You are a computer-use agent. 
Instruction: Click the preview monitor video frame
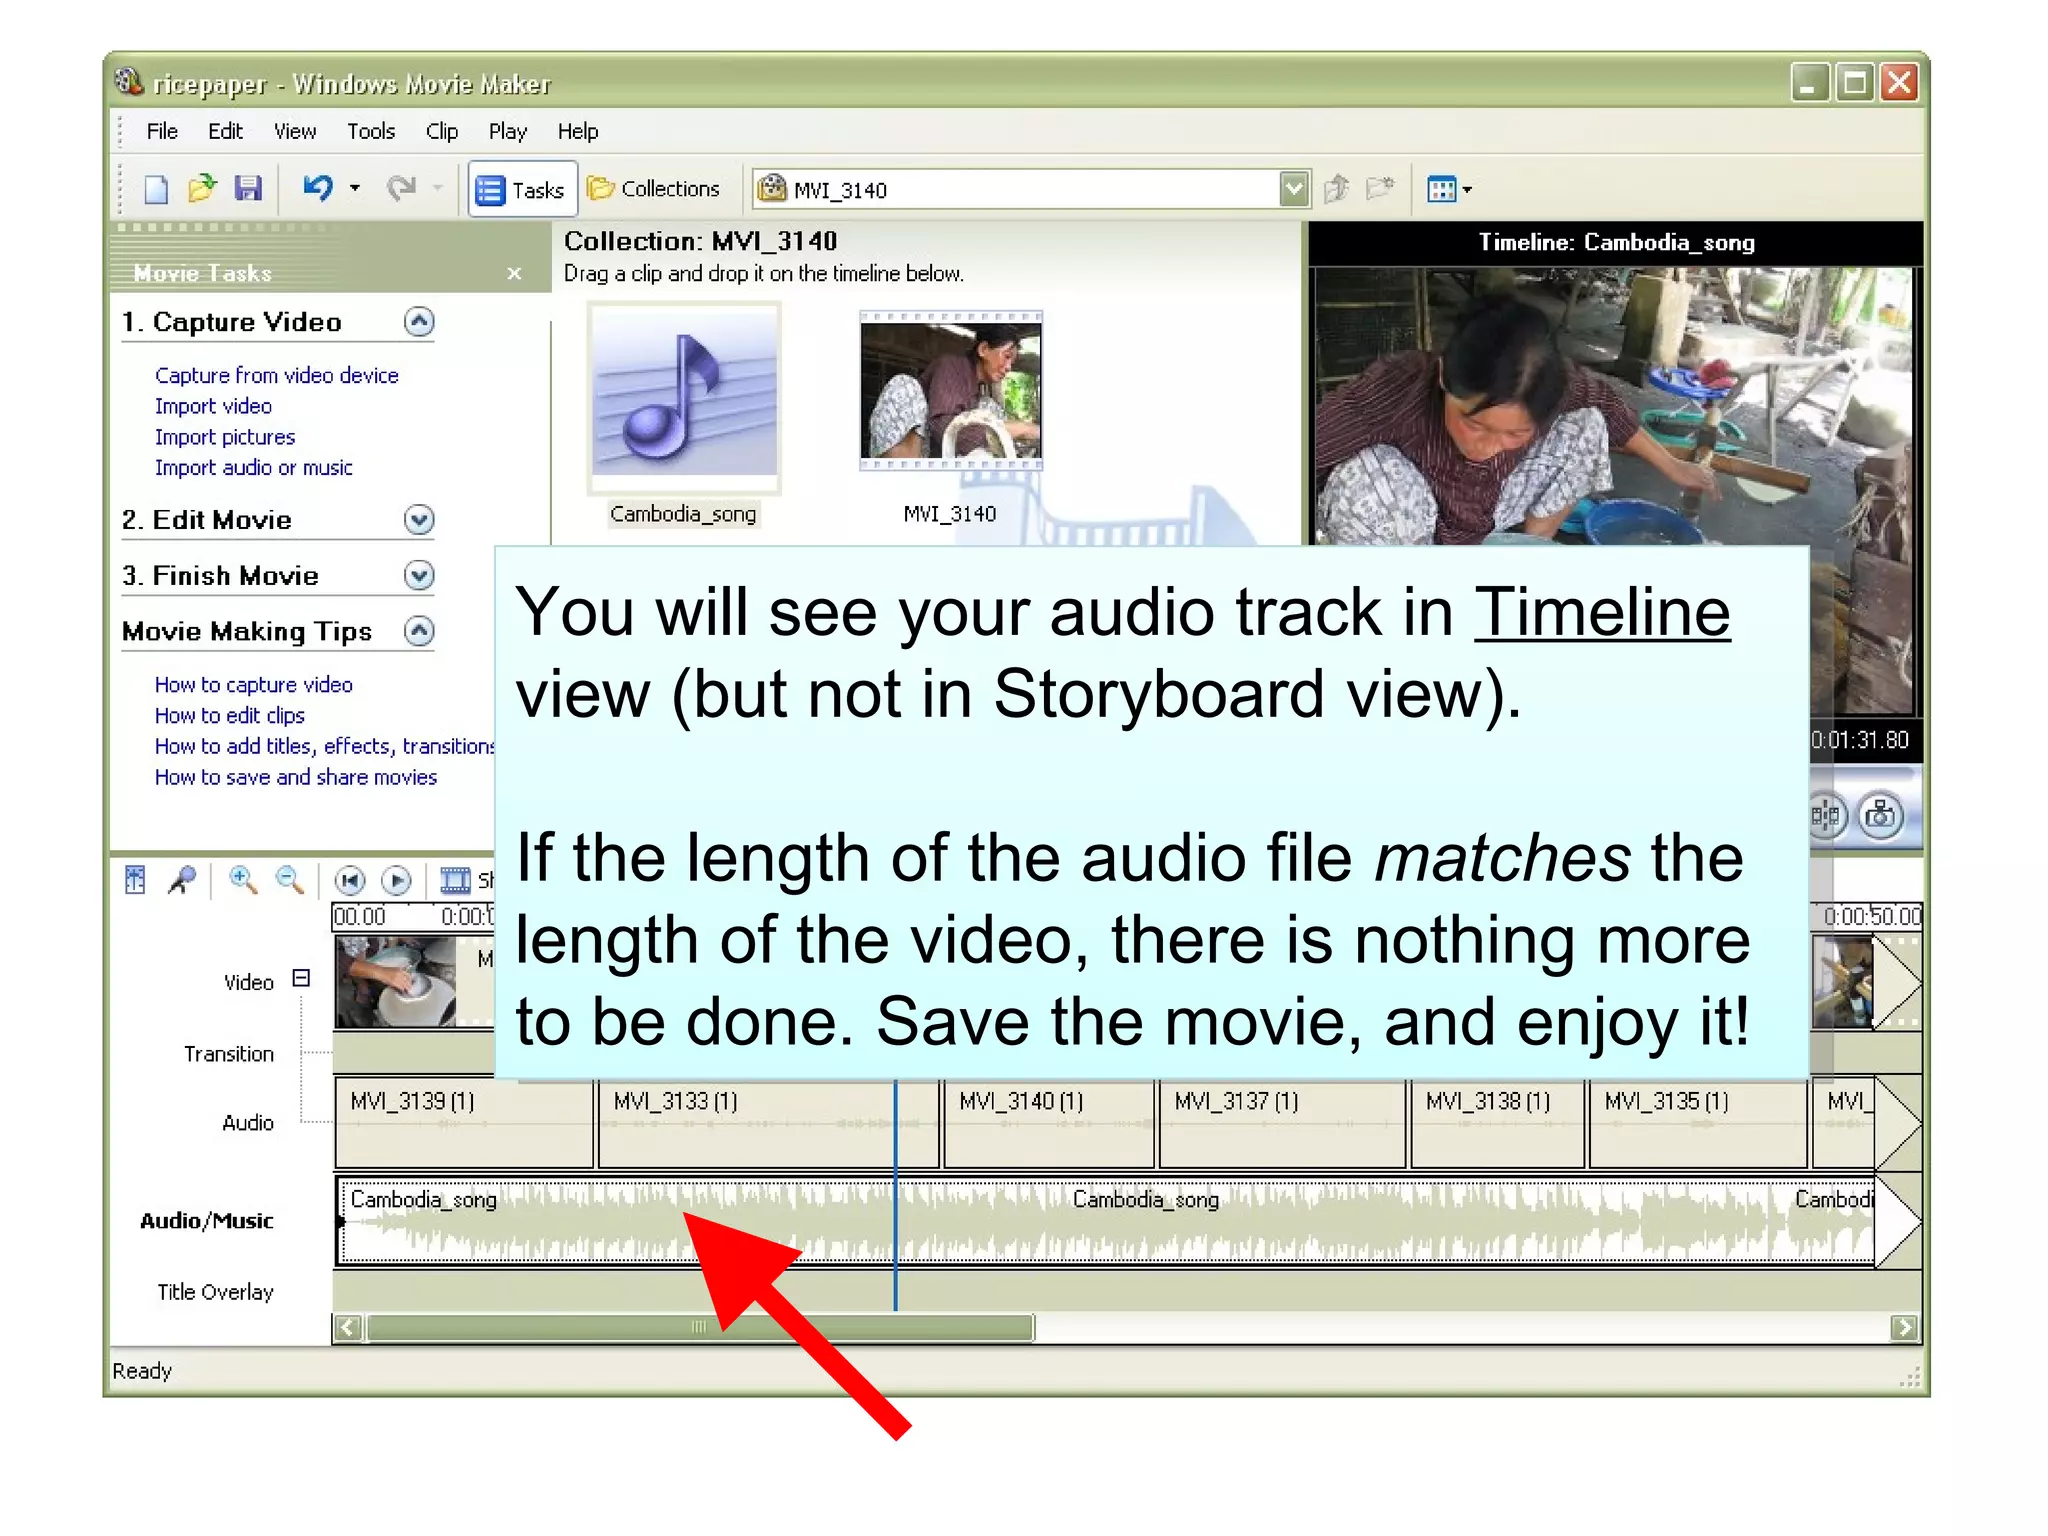1614,405
